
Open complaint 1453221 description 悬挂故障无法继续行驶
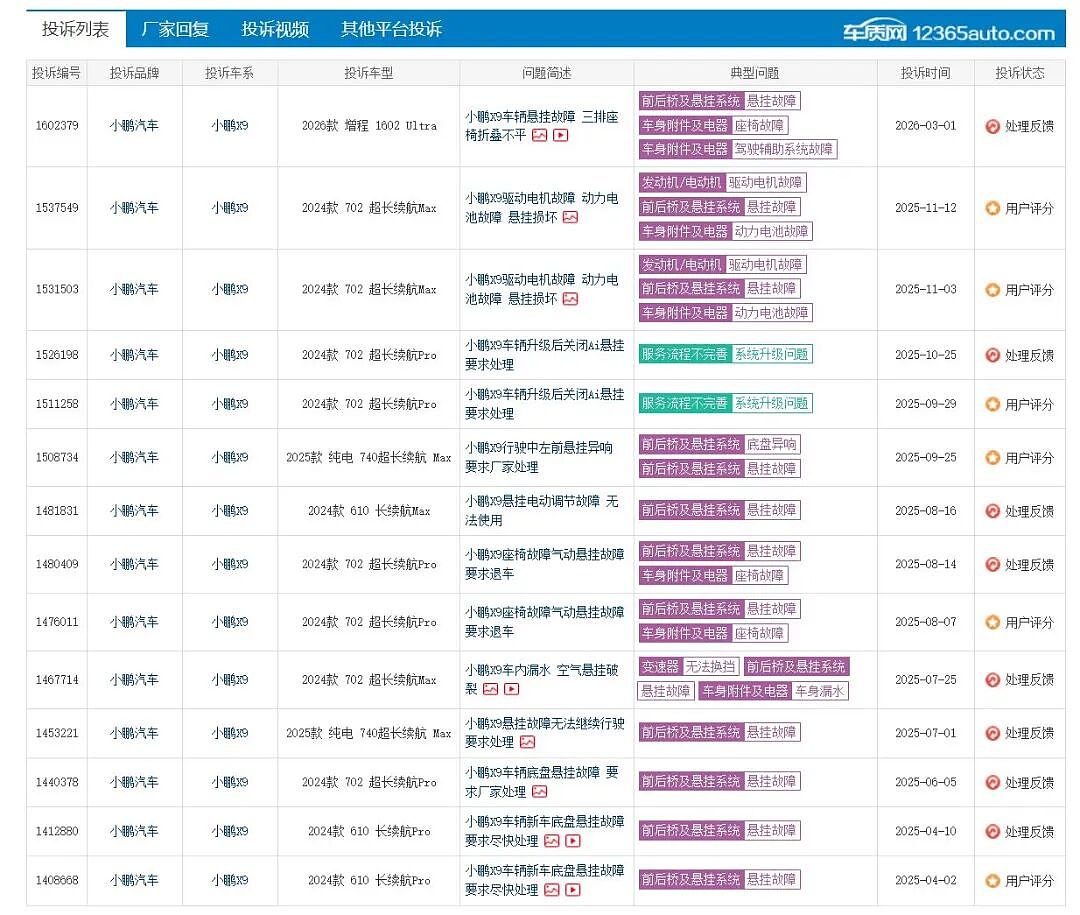545,733
